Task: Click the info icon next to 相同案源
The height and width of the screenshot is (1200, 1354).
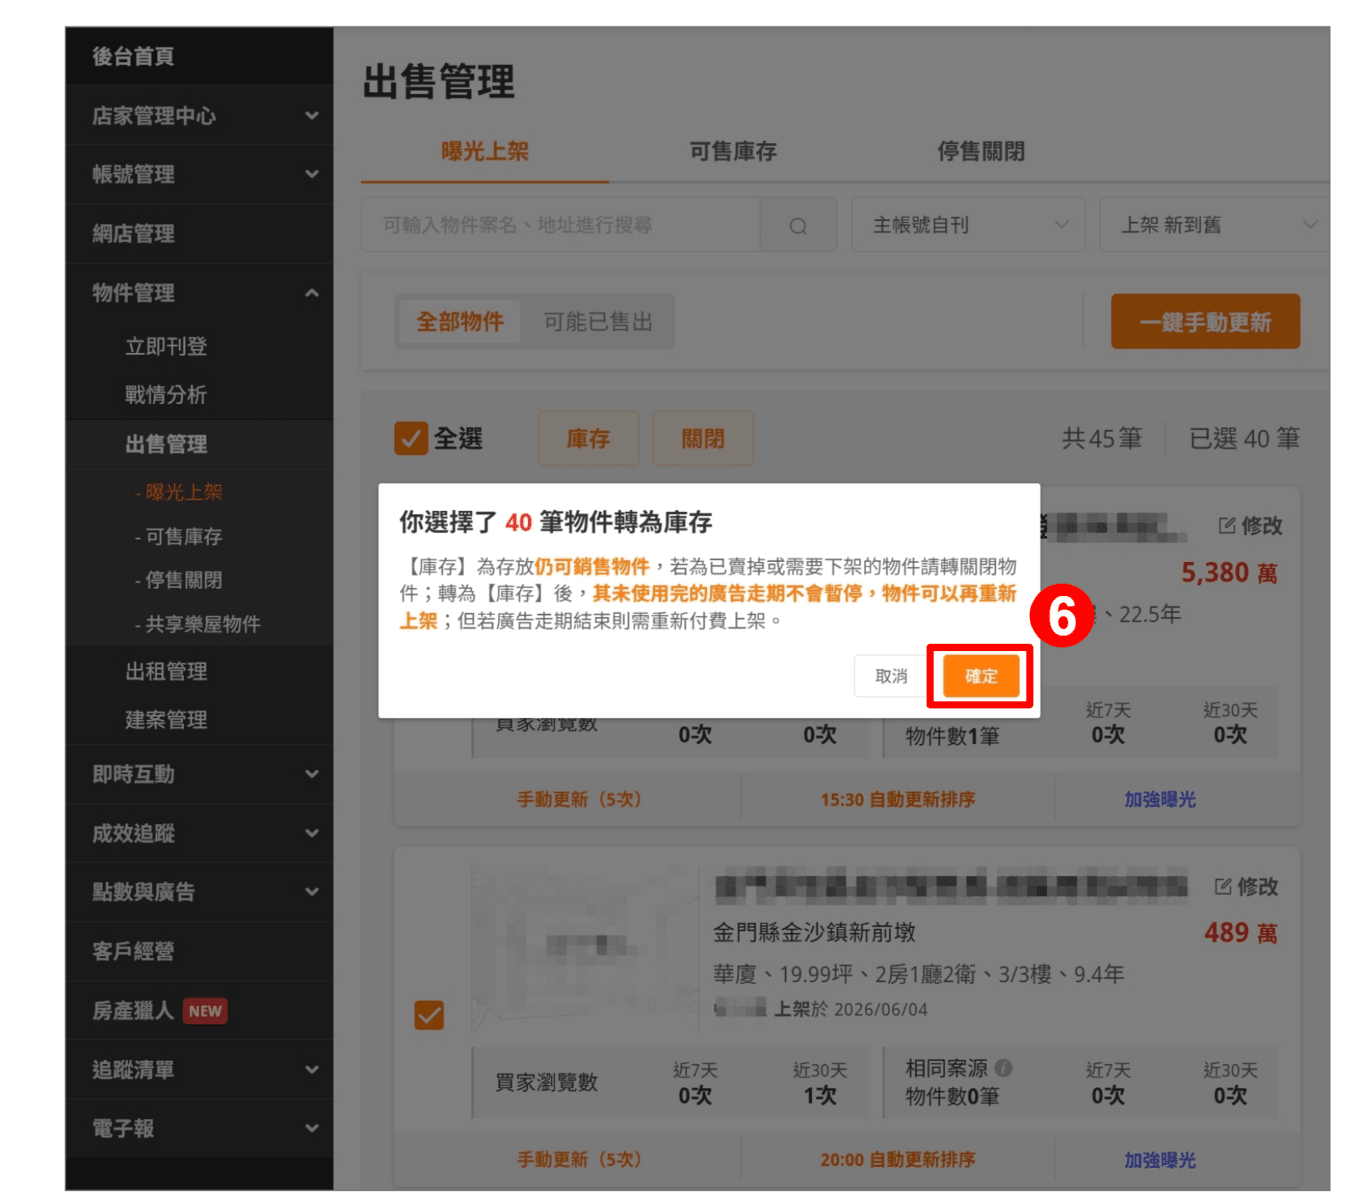Action: pyautogui.click(x=1004, y=1068)
